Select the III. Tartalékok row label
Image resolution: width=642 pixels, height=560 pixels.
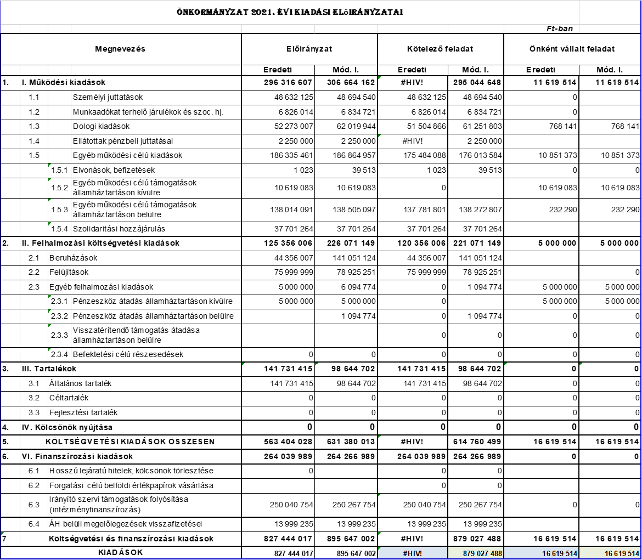pyautogui.click(x=49, y=368)
